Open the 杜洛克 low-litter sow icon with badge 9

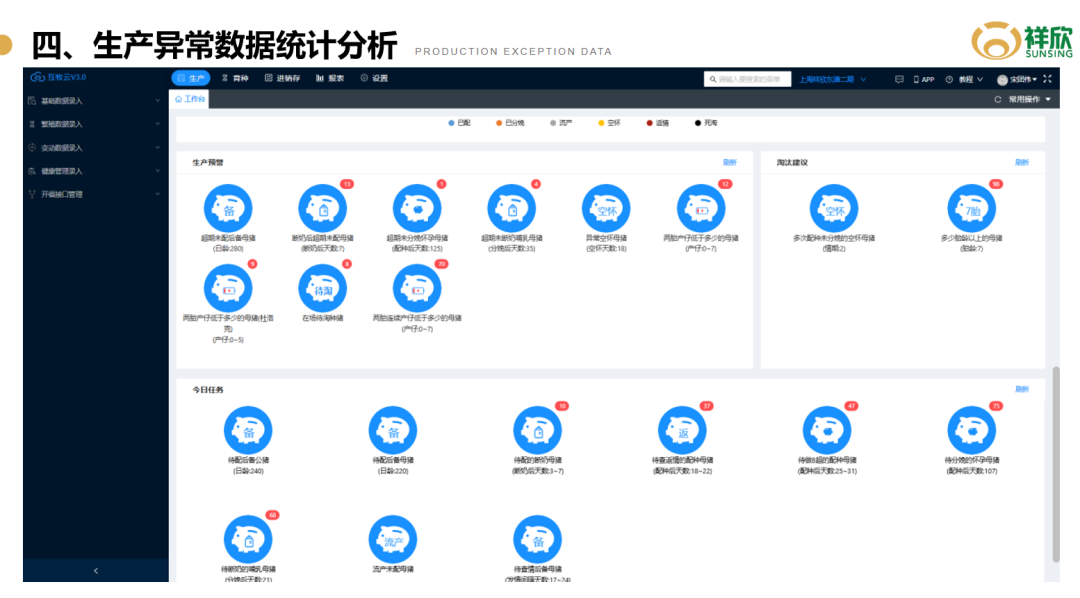[x=228, y=288]
